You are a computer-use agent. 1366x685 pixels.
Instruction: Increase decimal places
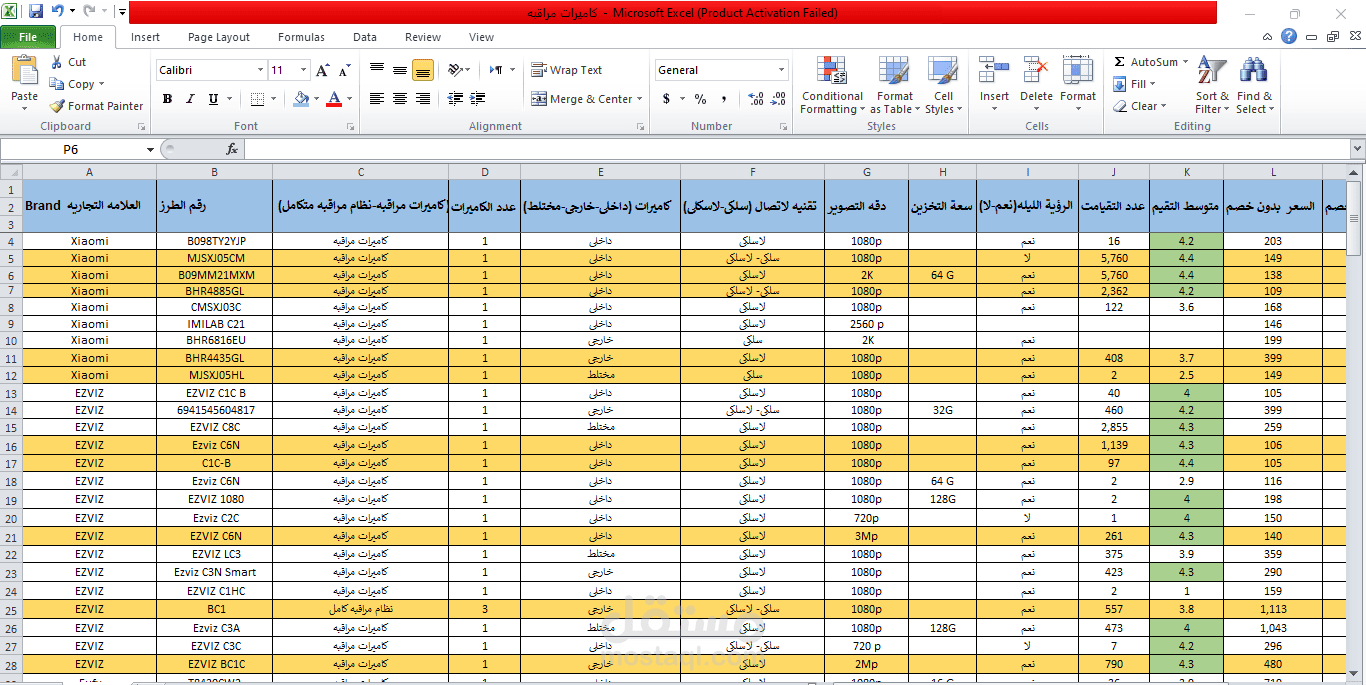coord(756,99)
